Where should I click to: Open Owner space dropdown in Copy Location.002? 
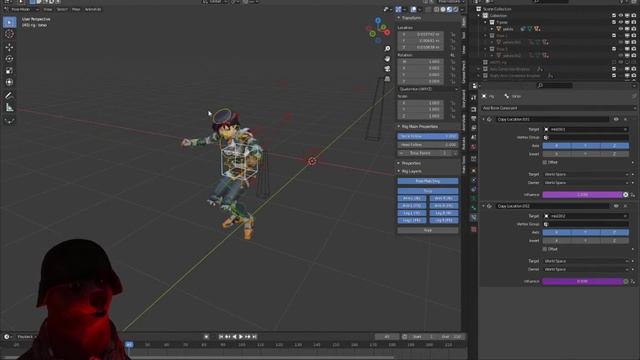point(586,269)
